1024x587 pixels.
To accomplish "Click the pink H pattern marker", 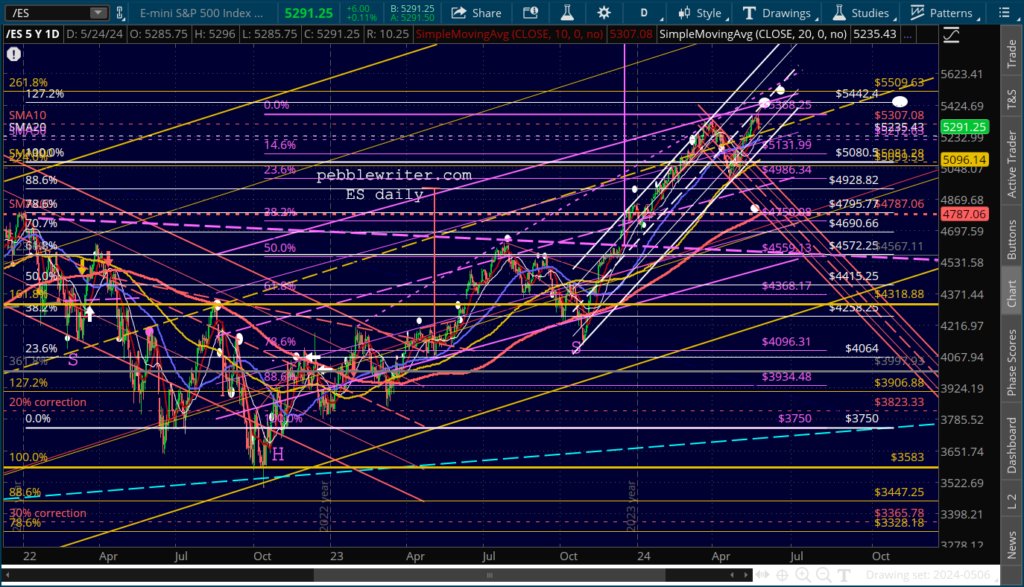I will click(x=278, y=454).
